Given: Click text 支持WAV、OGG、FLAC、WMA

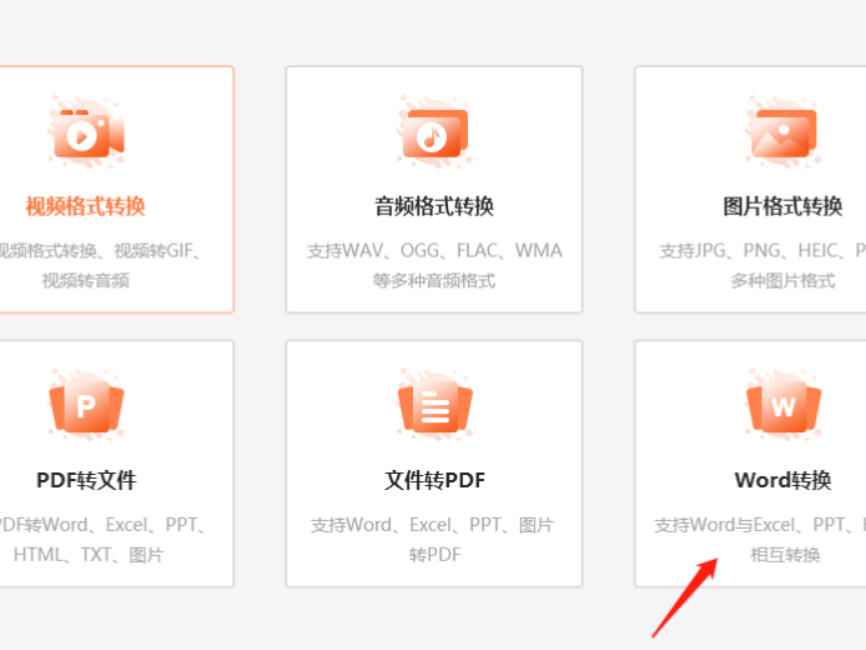Looking at the screenshot, I should 435,251.
